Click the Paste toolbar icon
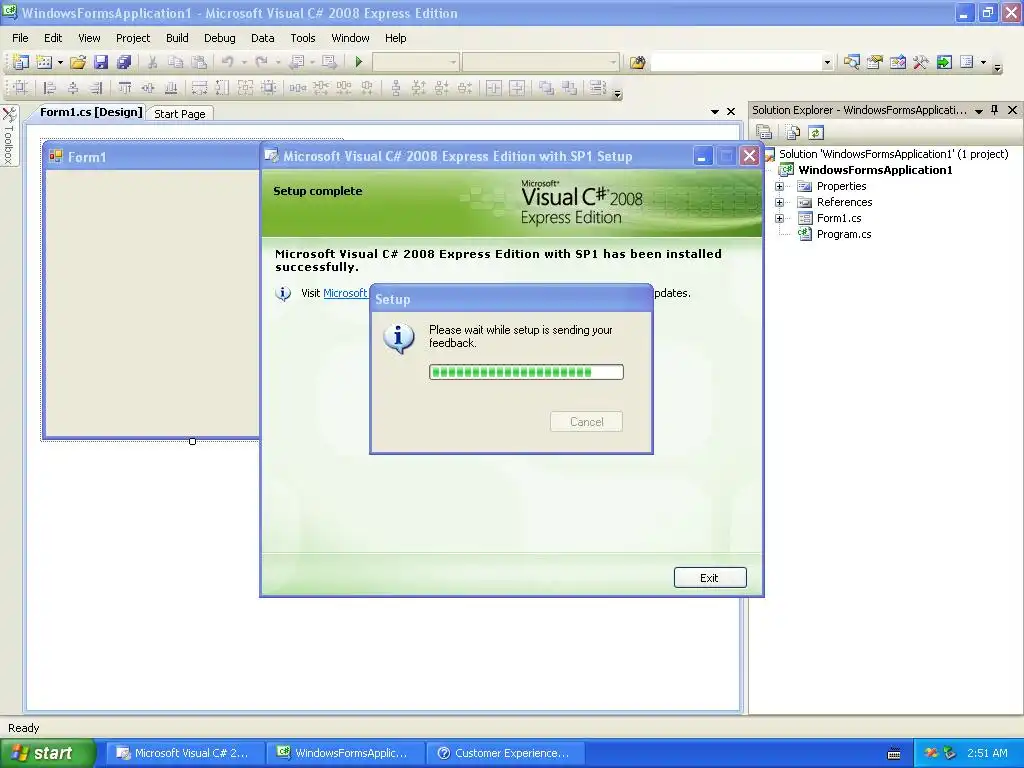Image resolution: width=1024 pixels, height=768 pixels. 199,62
